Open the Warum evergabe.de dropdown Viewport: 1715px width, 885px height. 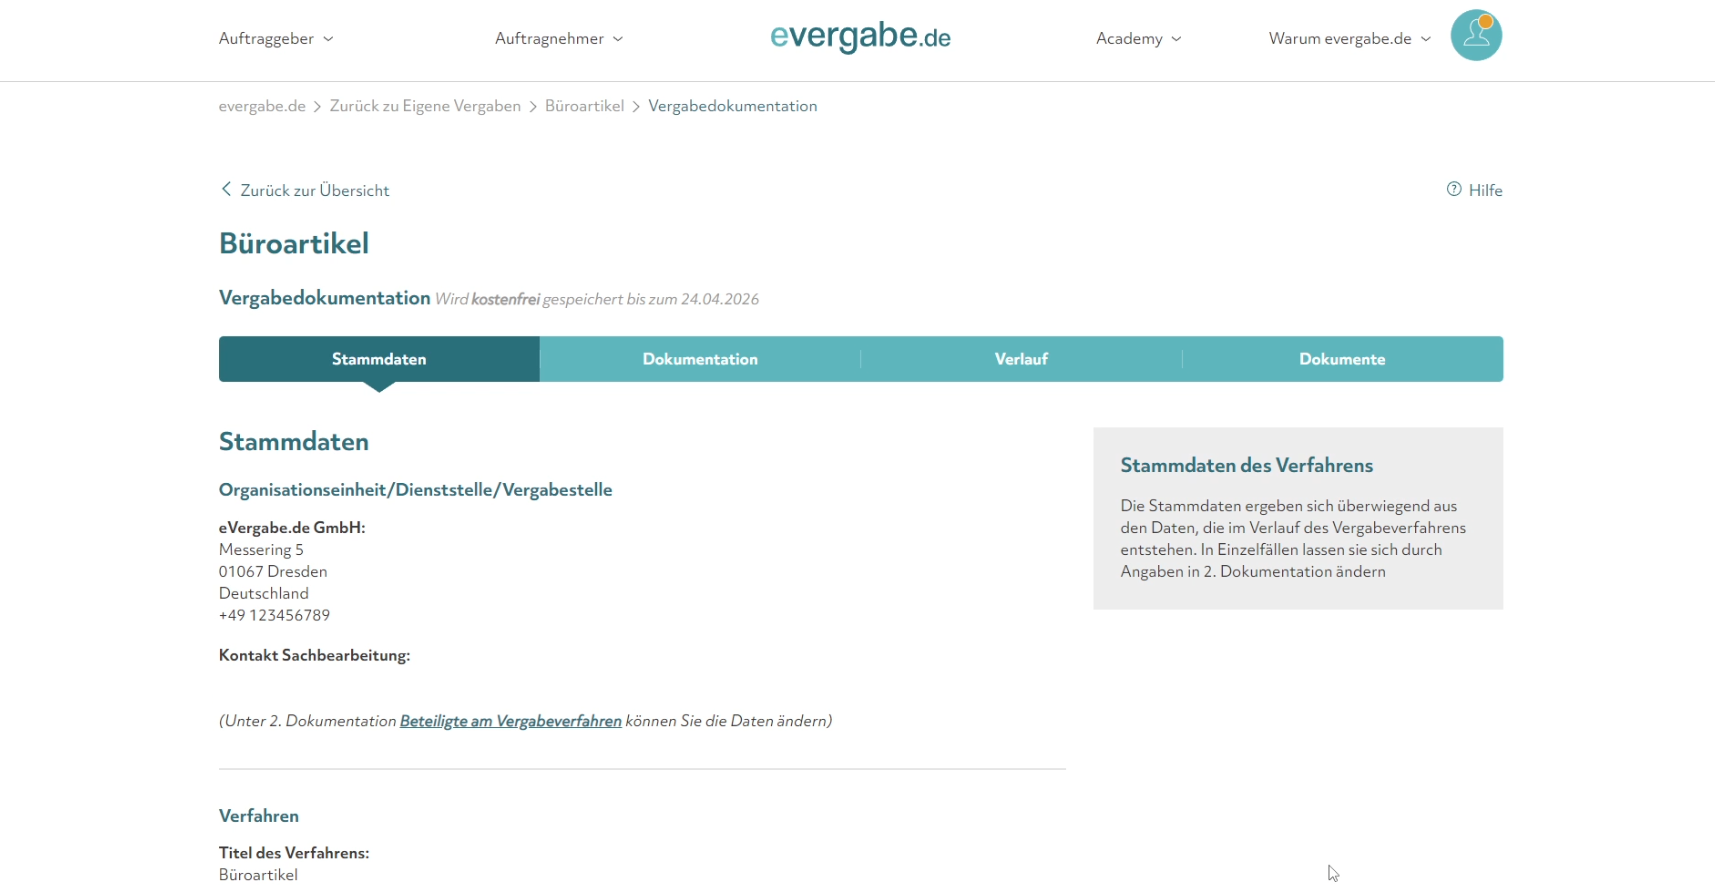tap(1350, 38)
